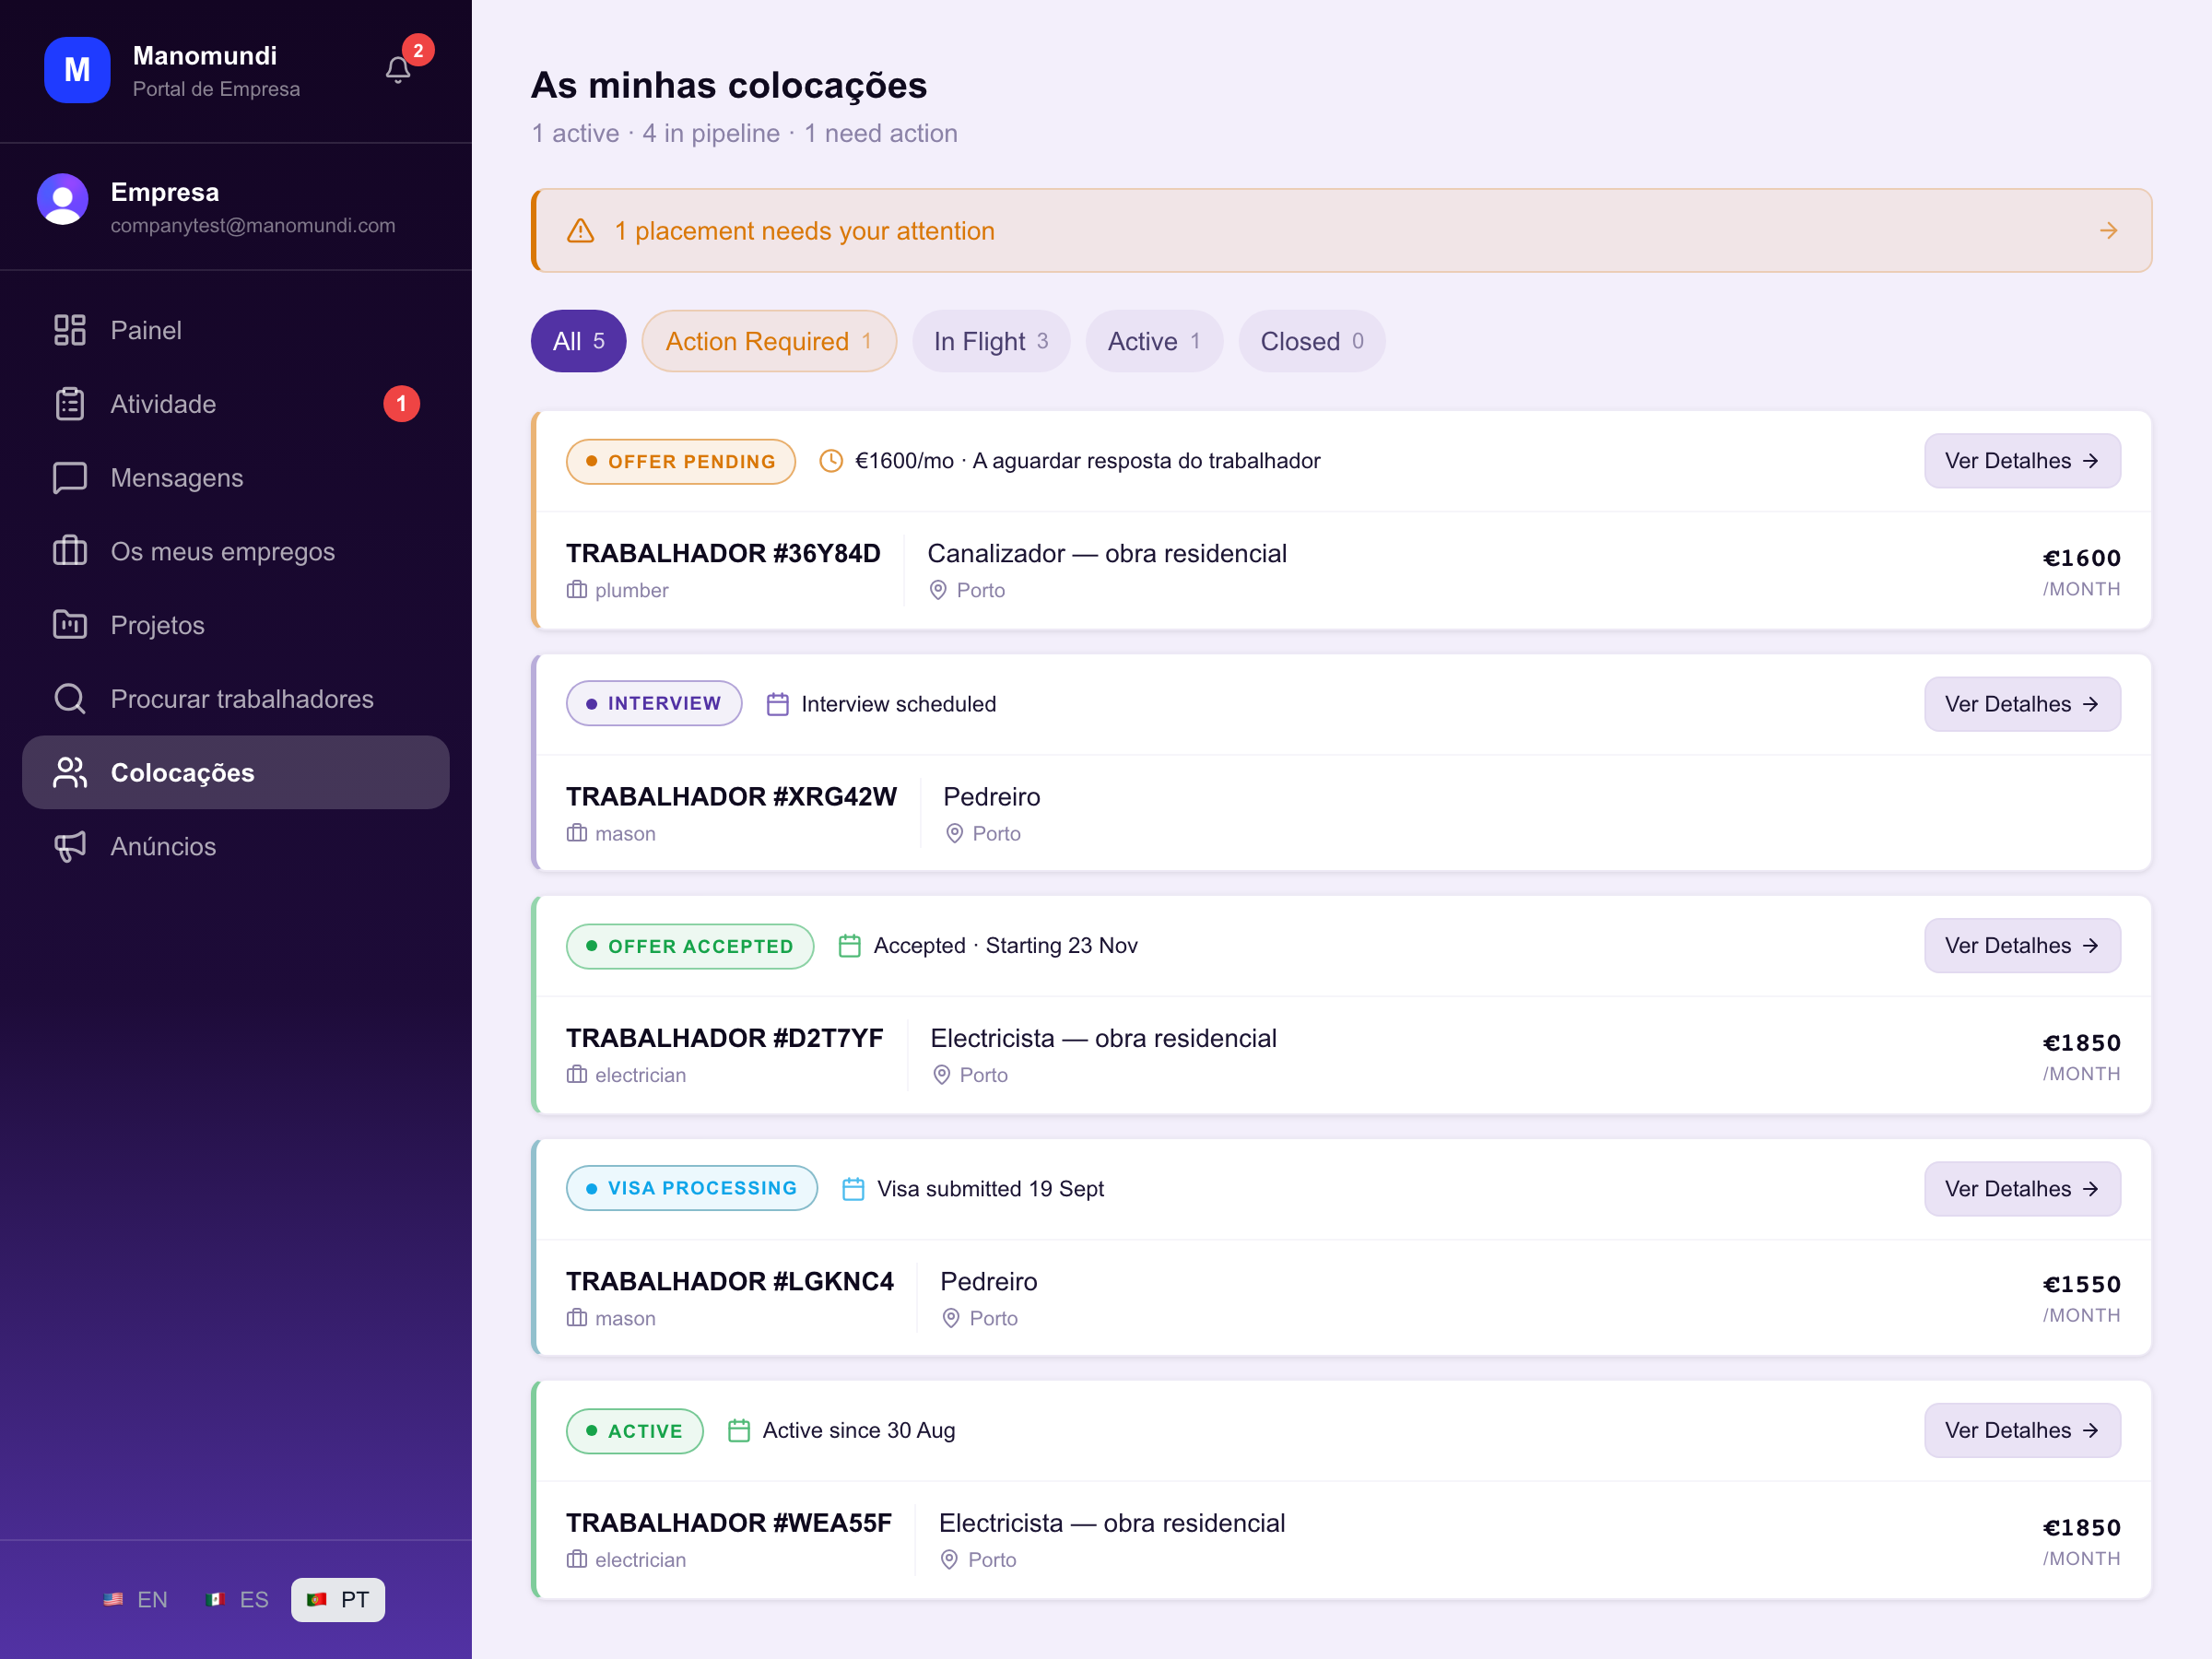The width and height of the screenshot is (2212, 1659).
Task: Open Procurar trabalhadores search icon
Action: coord(70,699)
